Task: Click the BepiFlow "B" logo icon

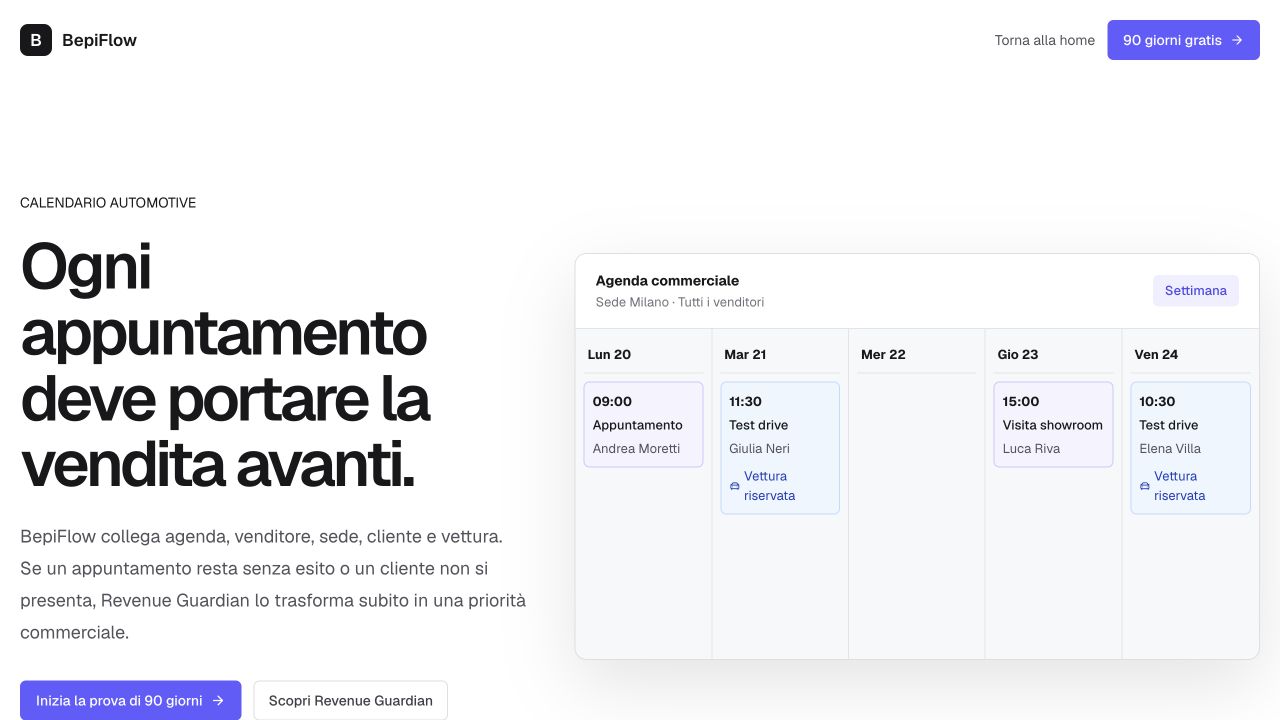Action: point(36,40)
